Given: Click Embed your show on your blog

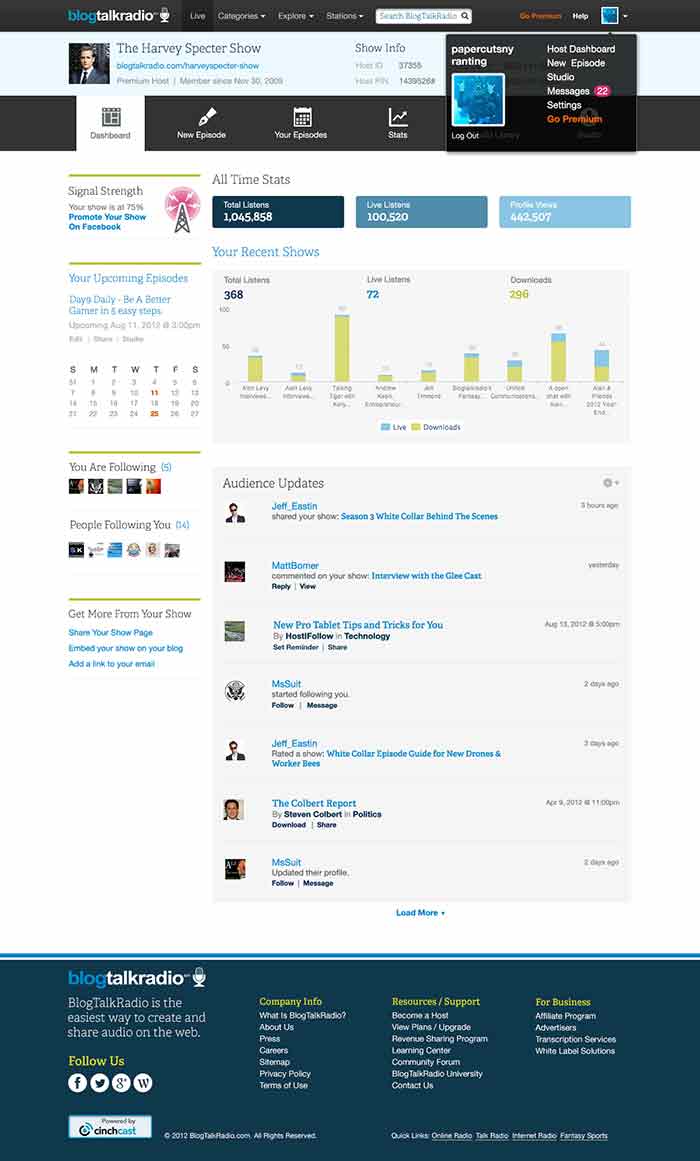Looking at the screenshot, I should pos(126,649).
